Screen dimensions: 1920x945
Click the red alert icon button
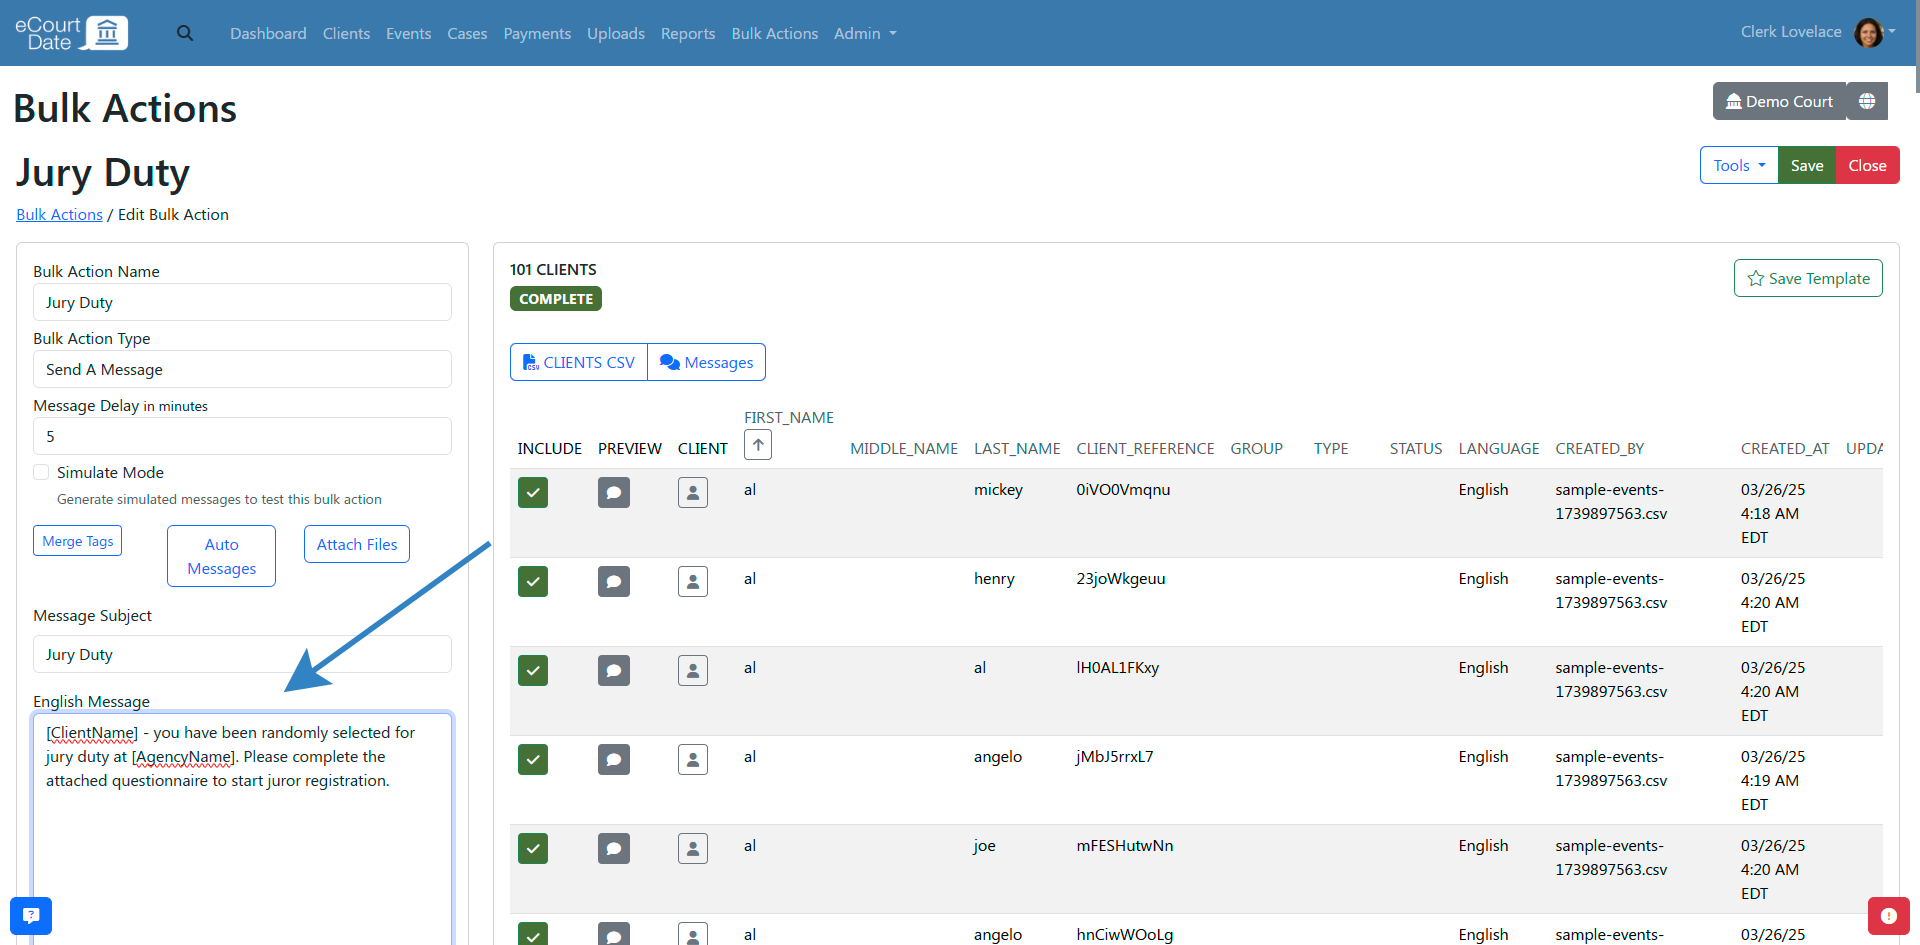[x=1888, y=915]
